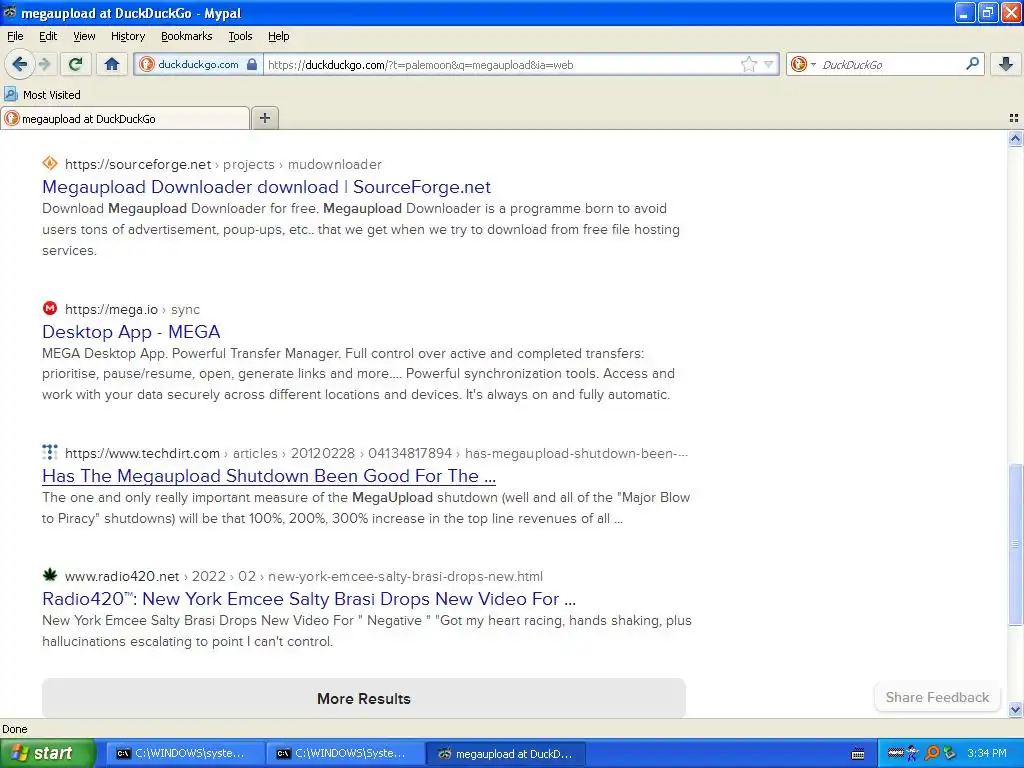Click the duckduckgo.com site identity badge
1024x768 pixels.
[x=199, y=64]
